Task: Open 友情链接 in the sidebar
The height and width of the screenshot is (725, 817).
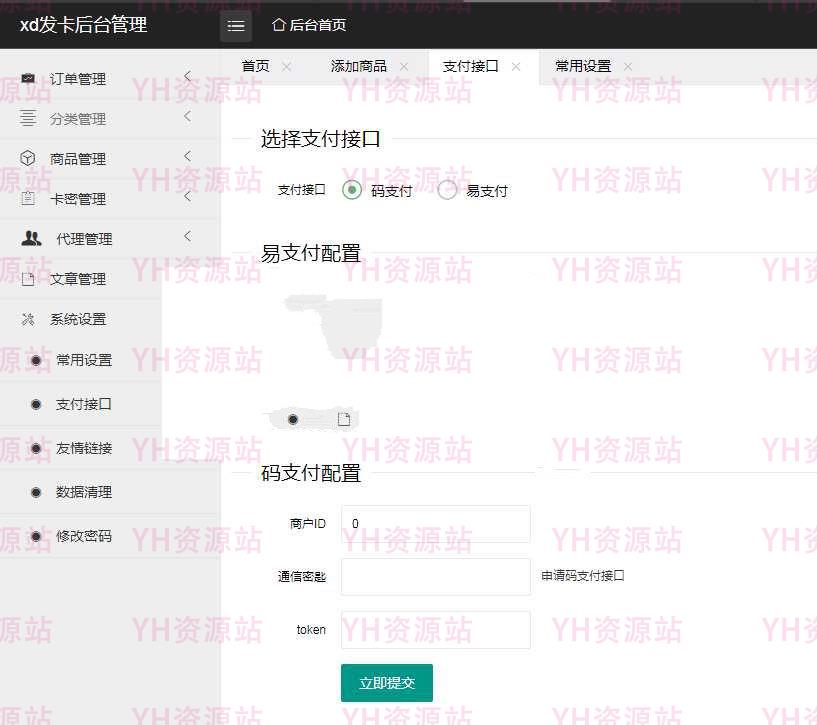Action: click(84, 448)
